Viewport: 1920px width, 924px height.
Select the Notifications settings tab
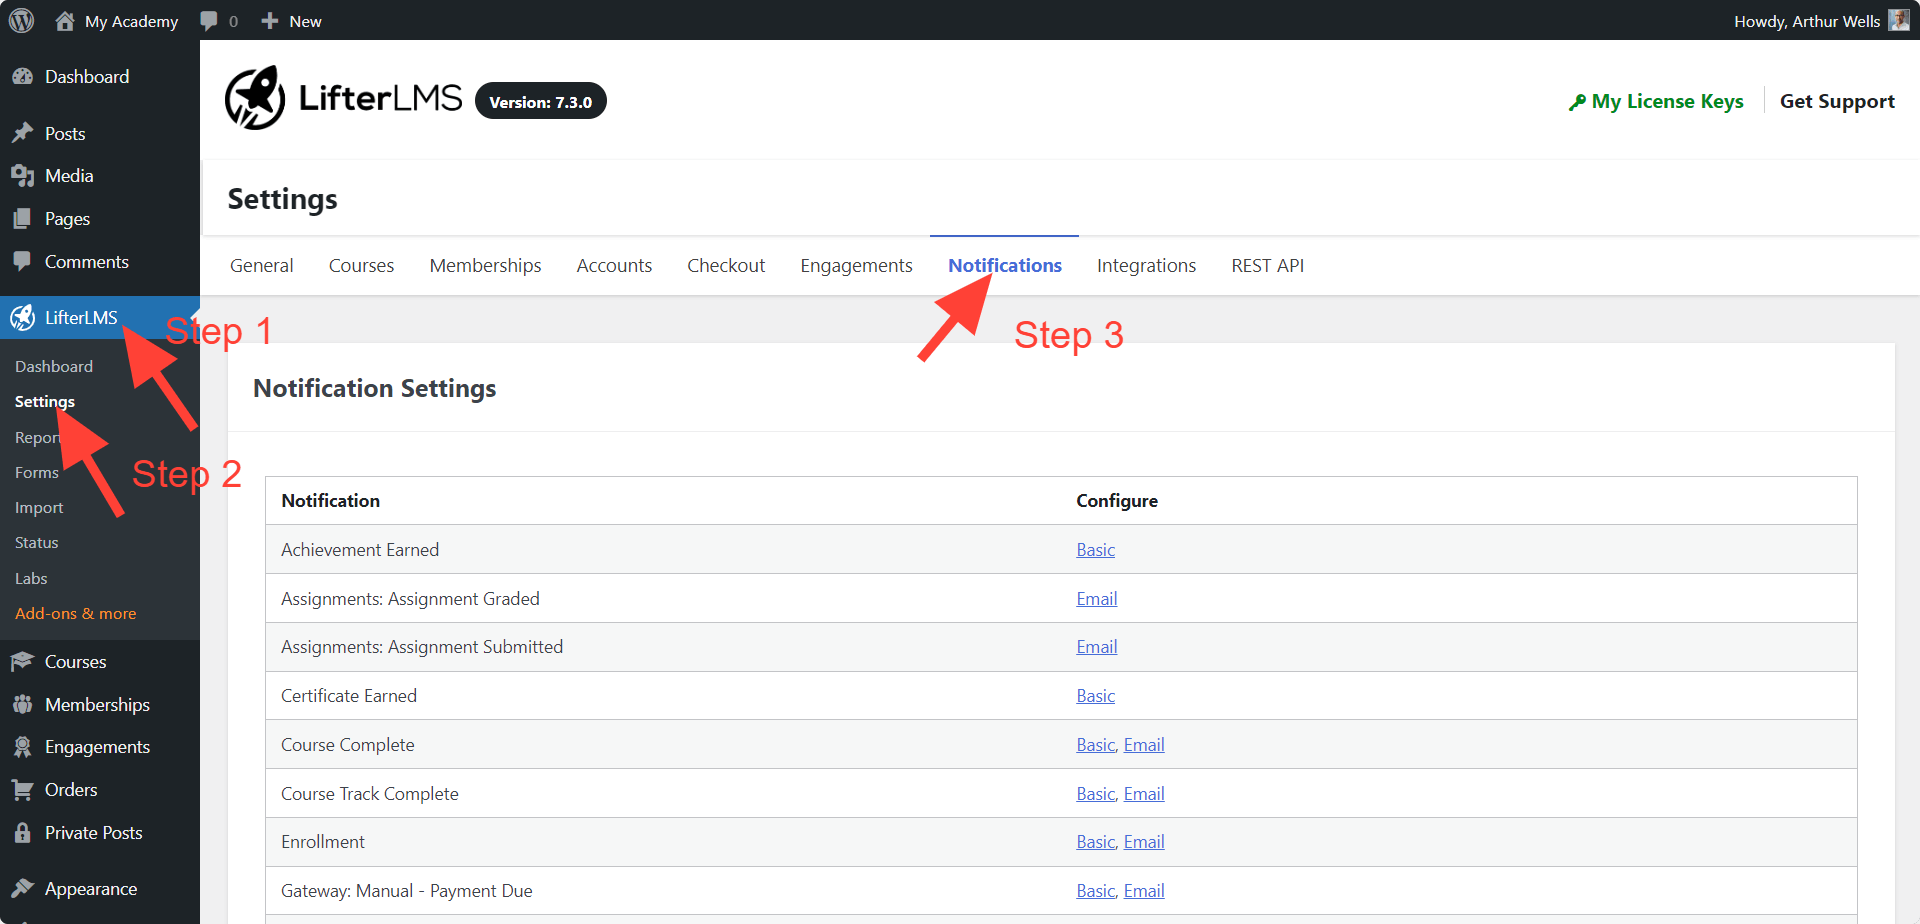coord(1005,266)
